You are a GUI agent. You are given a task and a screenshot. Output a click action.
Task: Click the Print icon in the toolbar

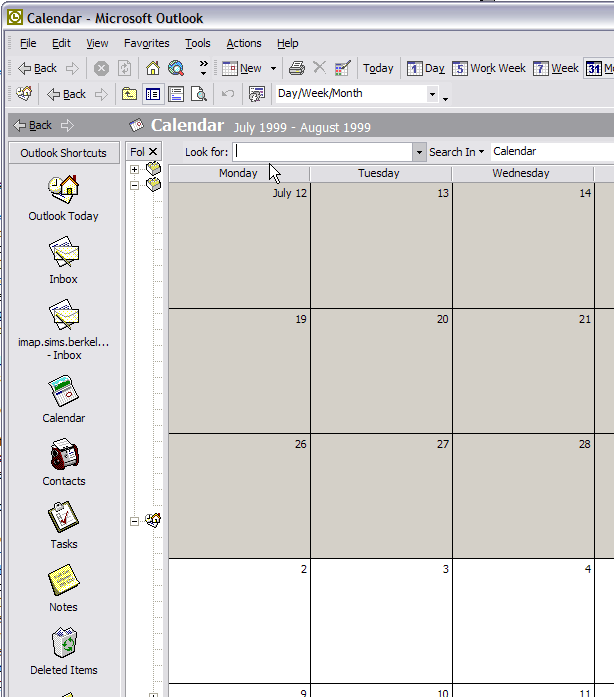pyautogui.click(x=297, y=68)
